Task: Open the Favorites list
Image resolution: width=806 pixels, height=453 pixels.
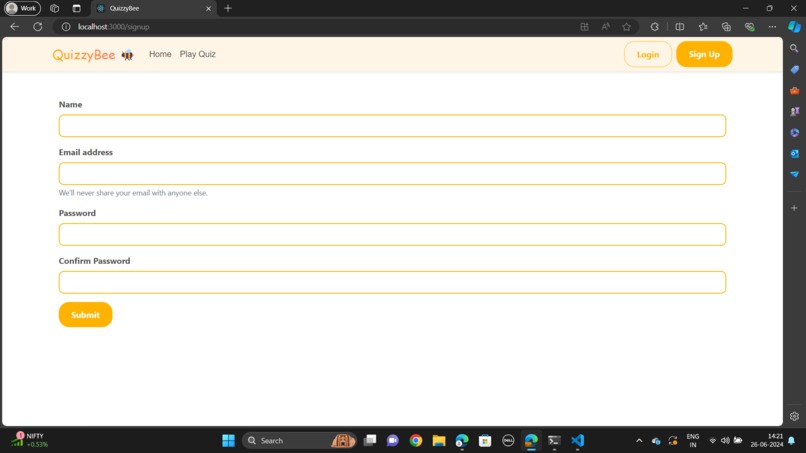Action: (x=703, y=27)
